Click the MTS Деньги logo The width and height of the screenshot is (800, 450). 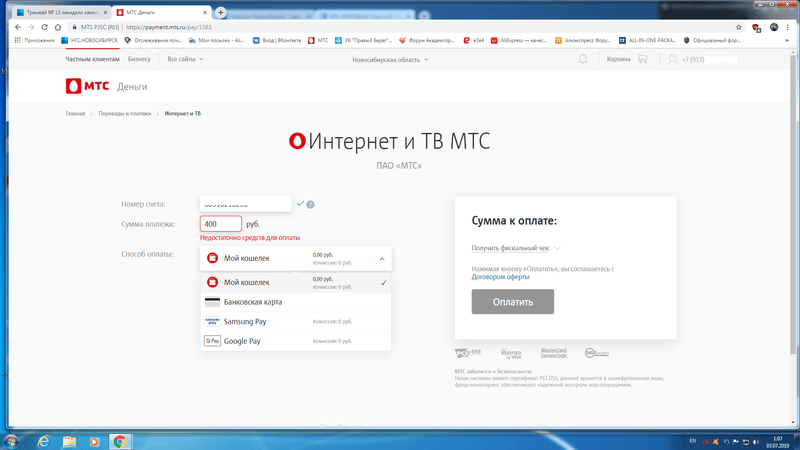[106, 87]
